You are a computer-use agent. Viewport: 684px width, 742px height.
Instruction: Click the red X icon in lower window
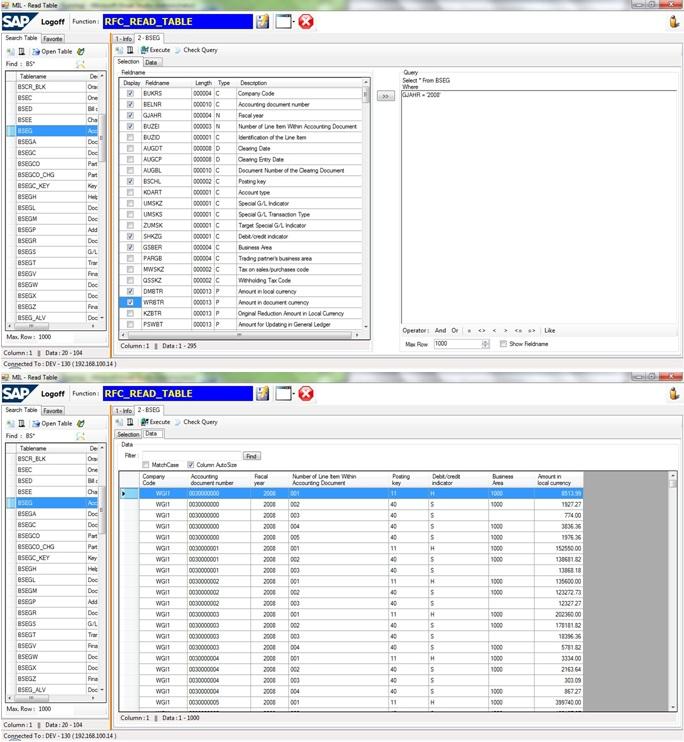click(306, 393)
